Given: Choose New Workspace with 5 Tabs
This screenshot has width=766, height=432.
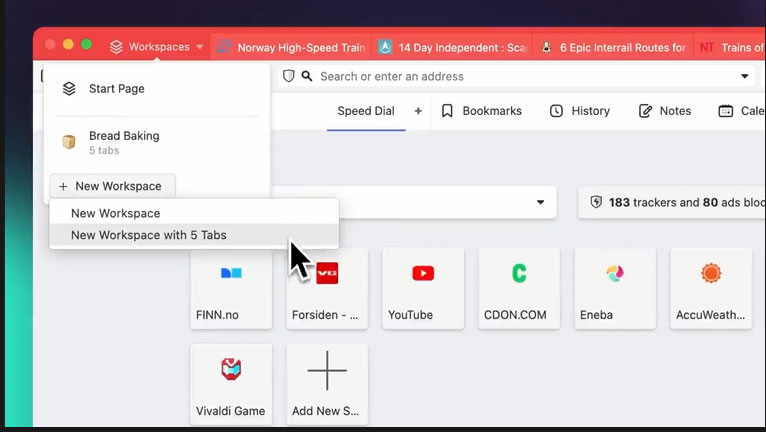Looking at the screenshot, I should [194, 235].
